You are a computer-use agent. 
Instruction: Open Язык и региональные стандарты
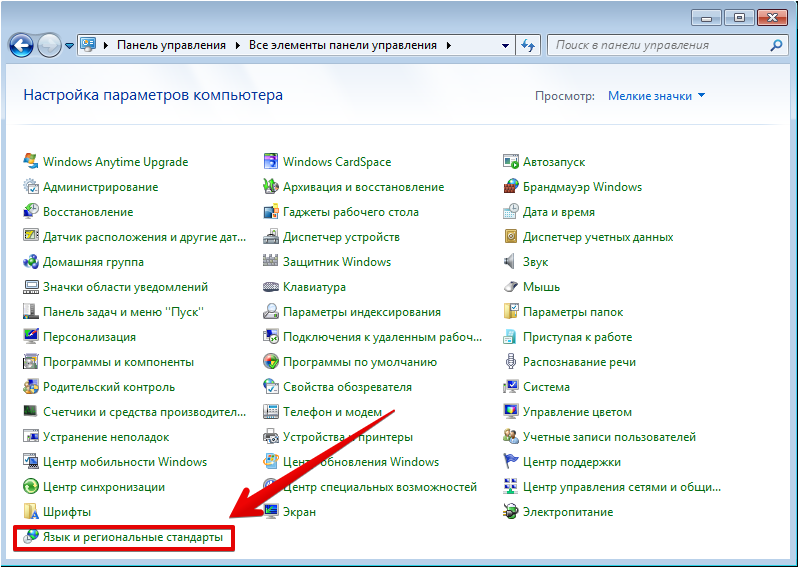click(123, 537)
